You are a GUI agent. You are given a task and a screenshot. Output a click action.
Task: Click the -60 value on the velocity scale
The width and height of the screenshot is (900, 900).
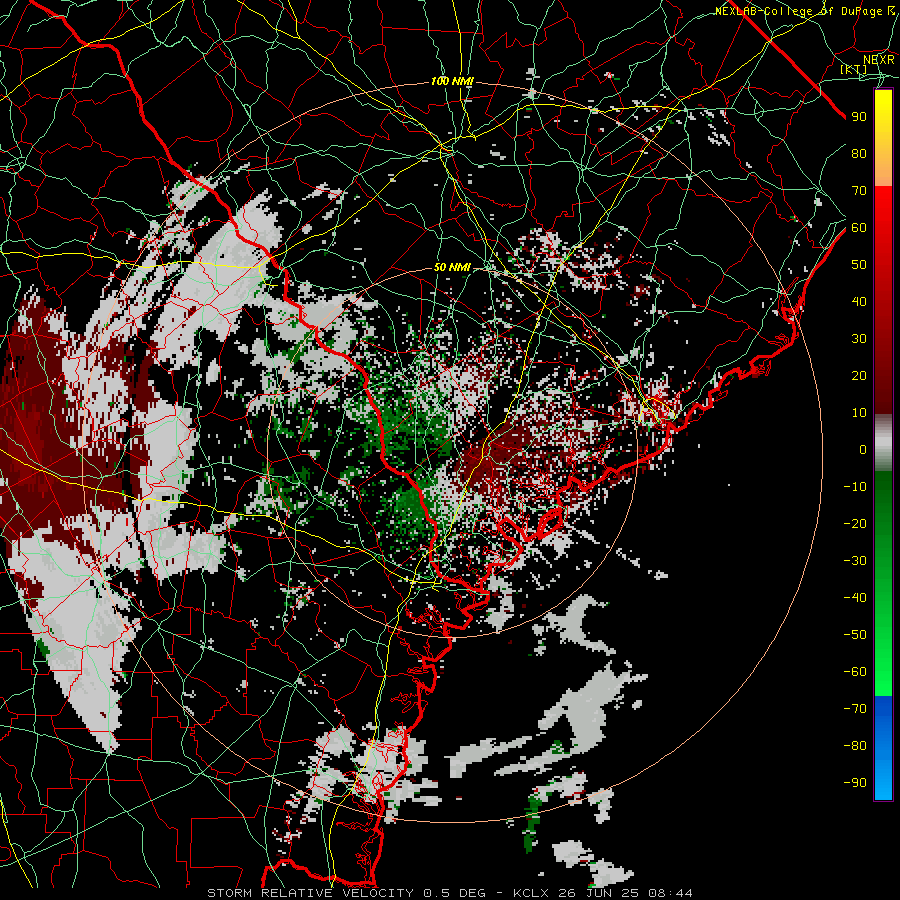coord(855,672)
